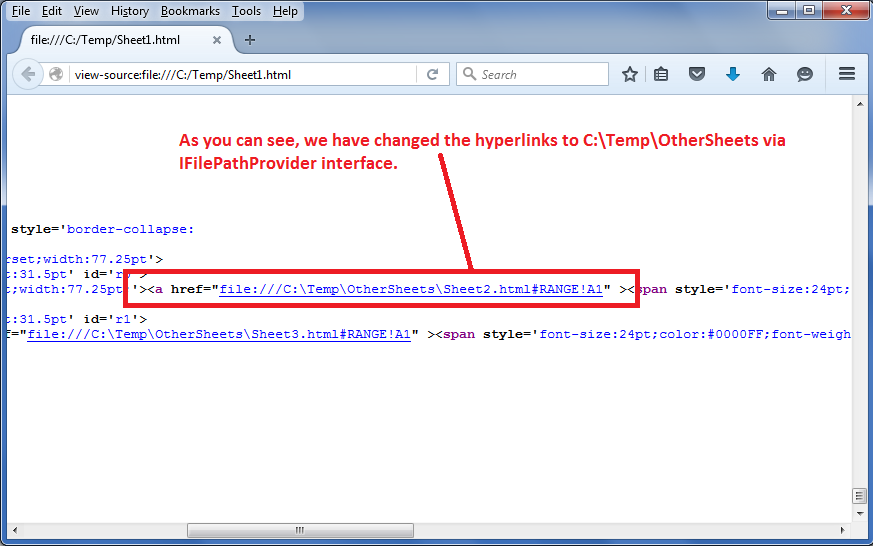This screenshot has height=546, width=873.
Task: Save page to Pocket
Action: point(698,74)
